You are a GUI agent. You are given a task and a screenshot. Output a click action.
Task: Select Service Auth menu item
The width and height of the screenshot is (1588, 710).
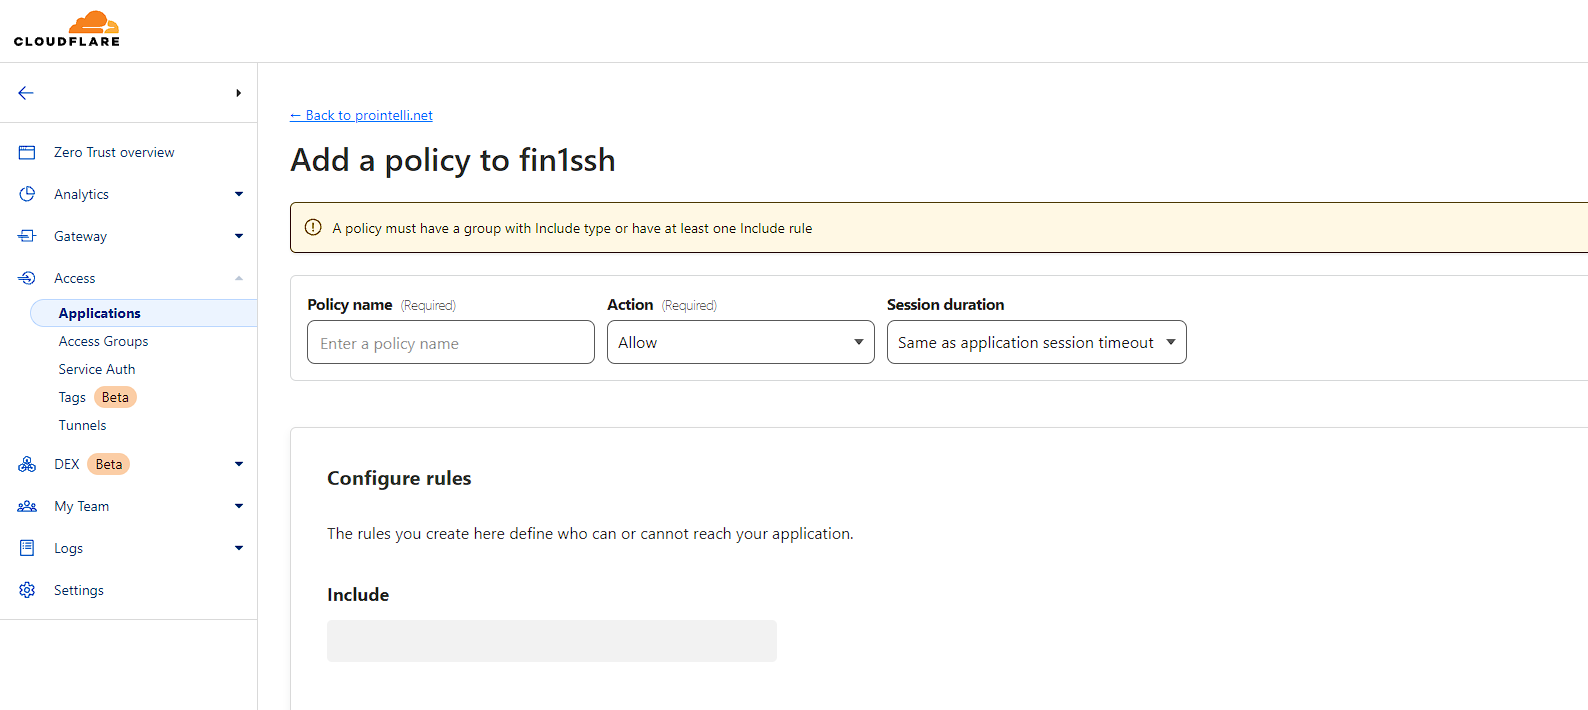tap(97, 369)
